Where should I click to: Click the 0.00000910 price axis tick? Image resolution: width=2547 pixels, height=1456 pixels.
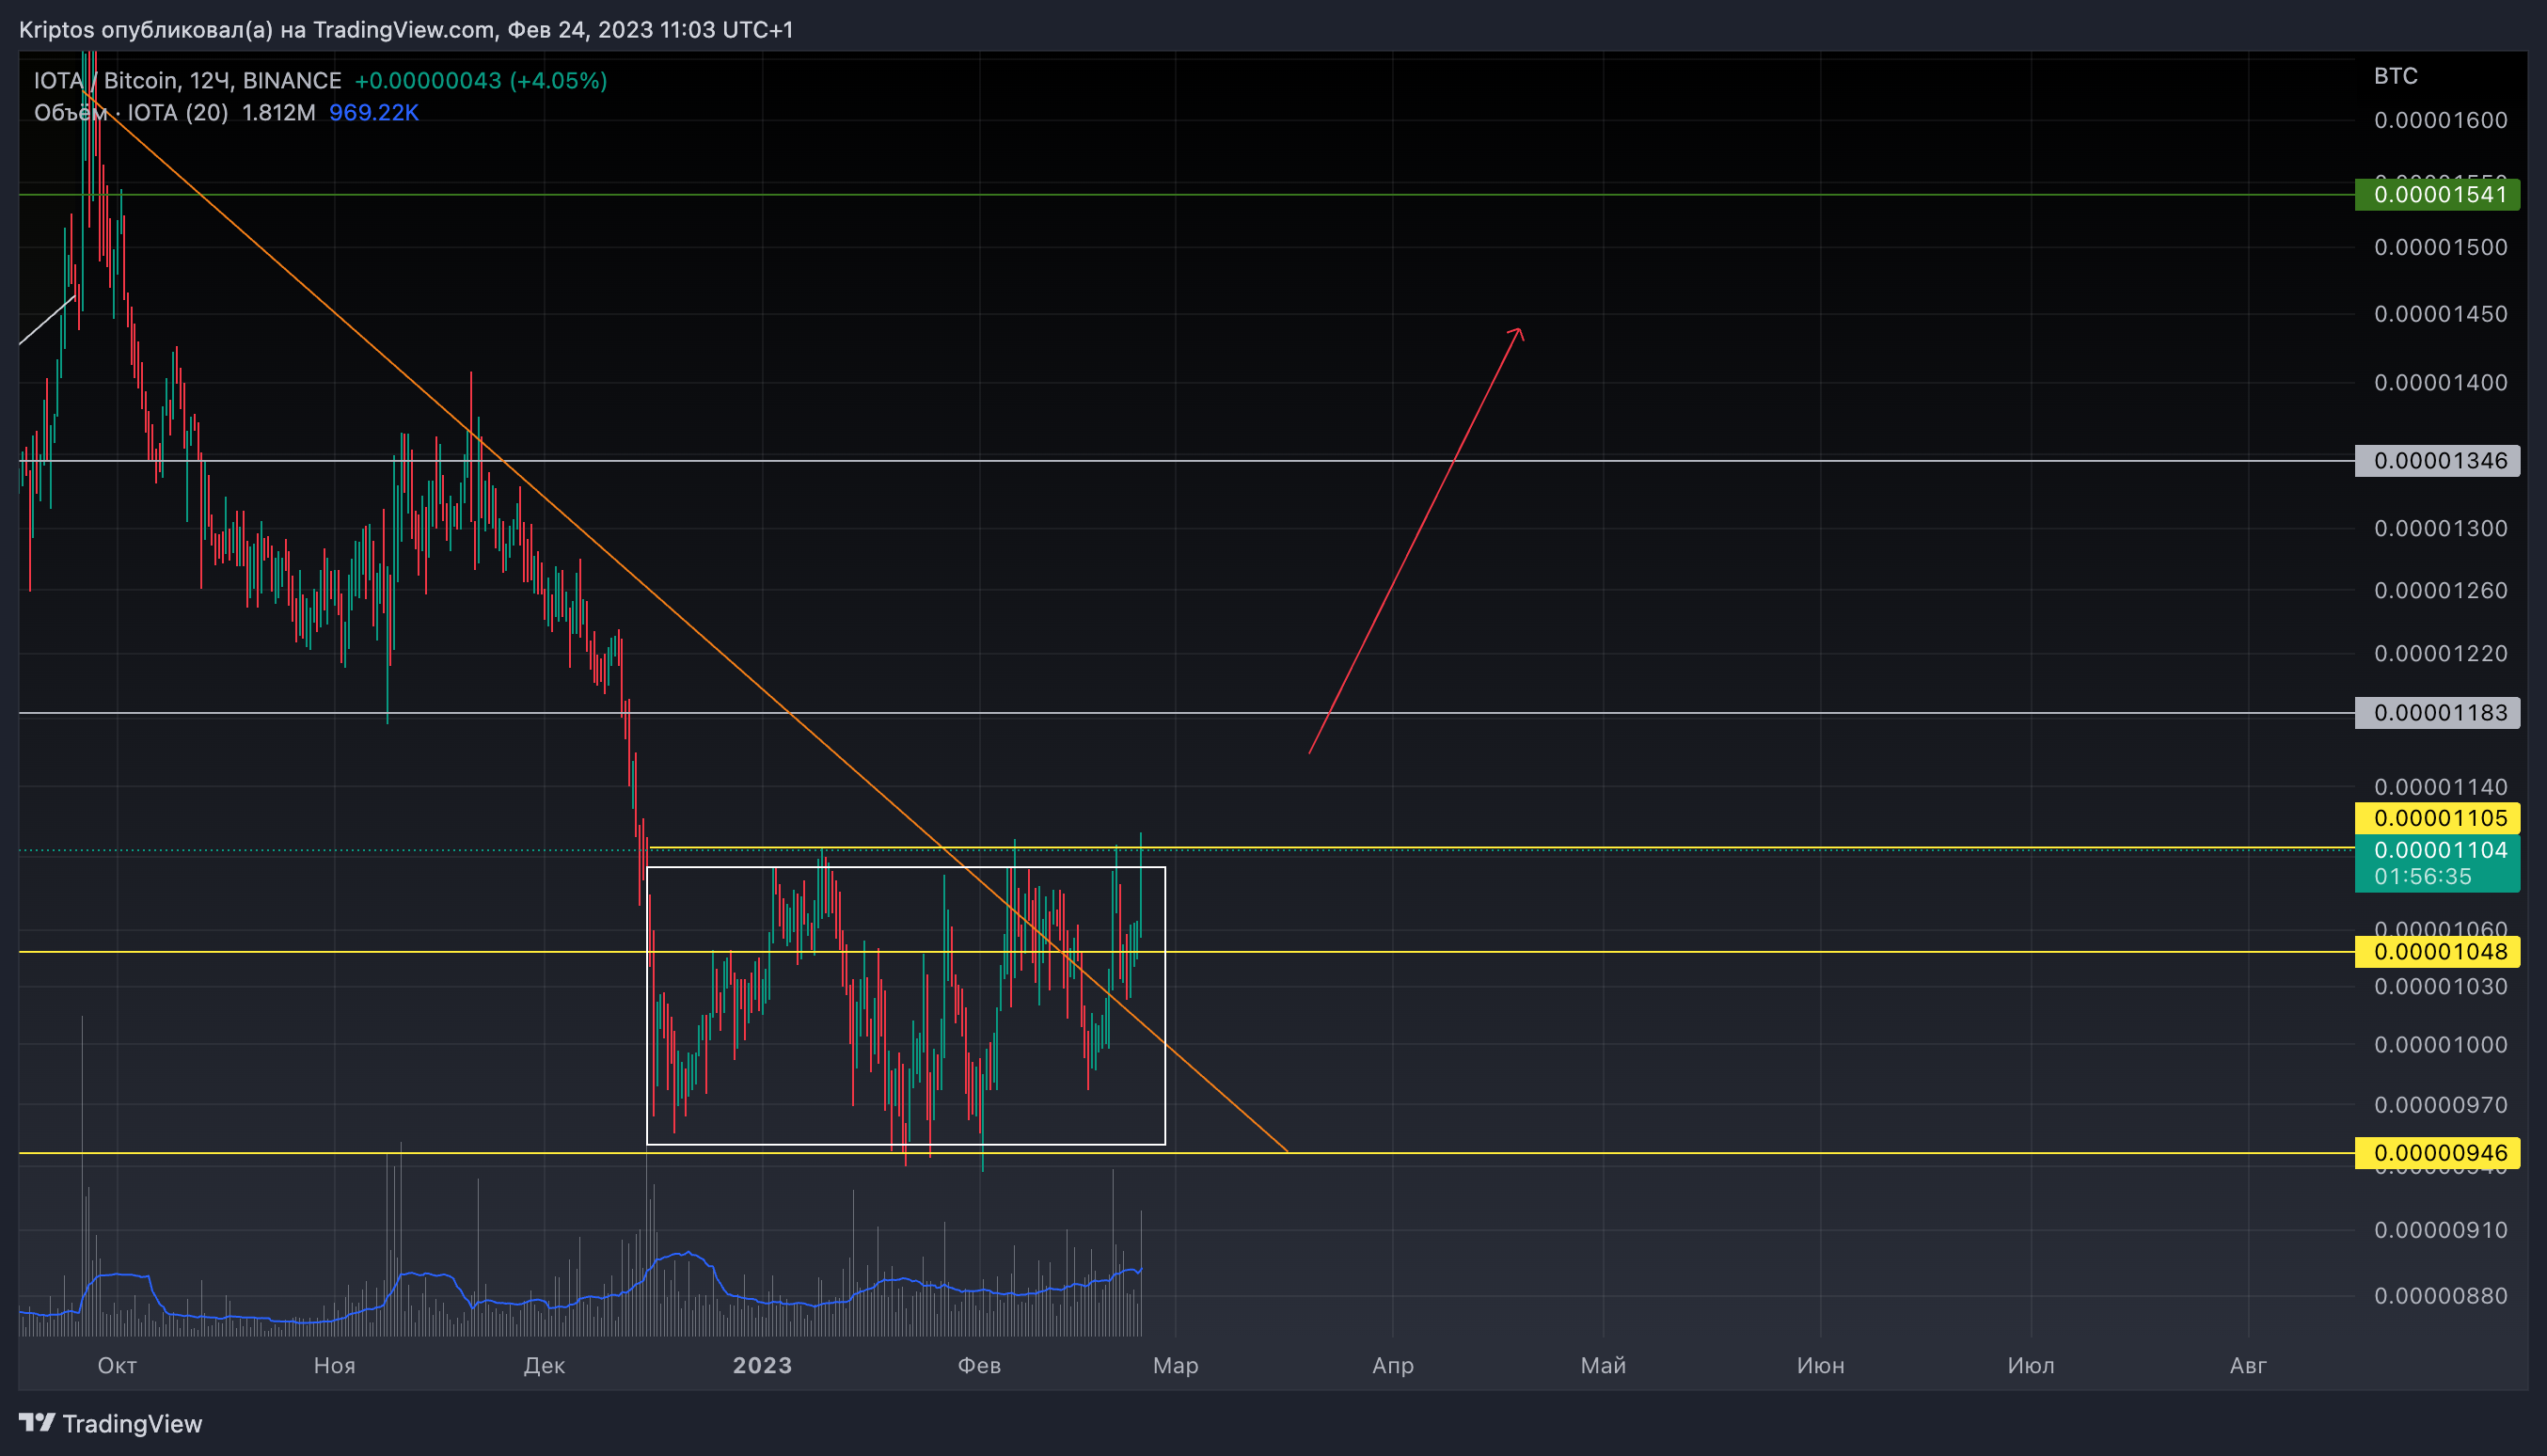[x=2440, y=1229]
